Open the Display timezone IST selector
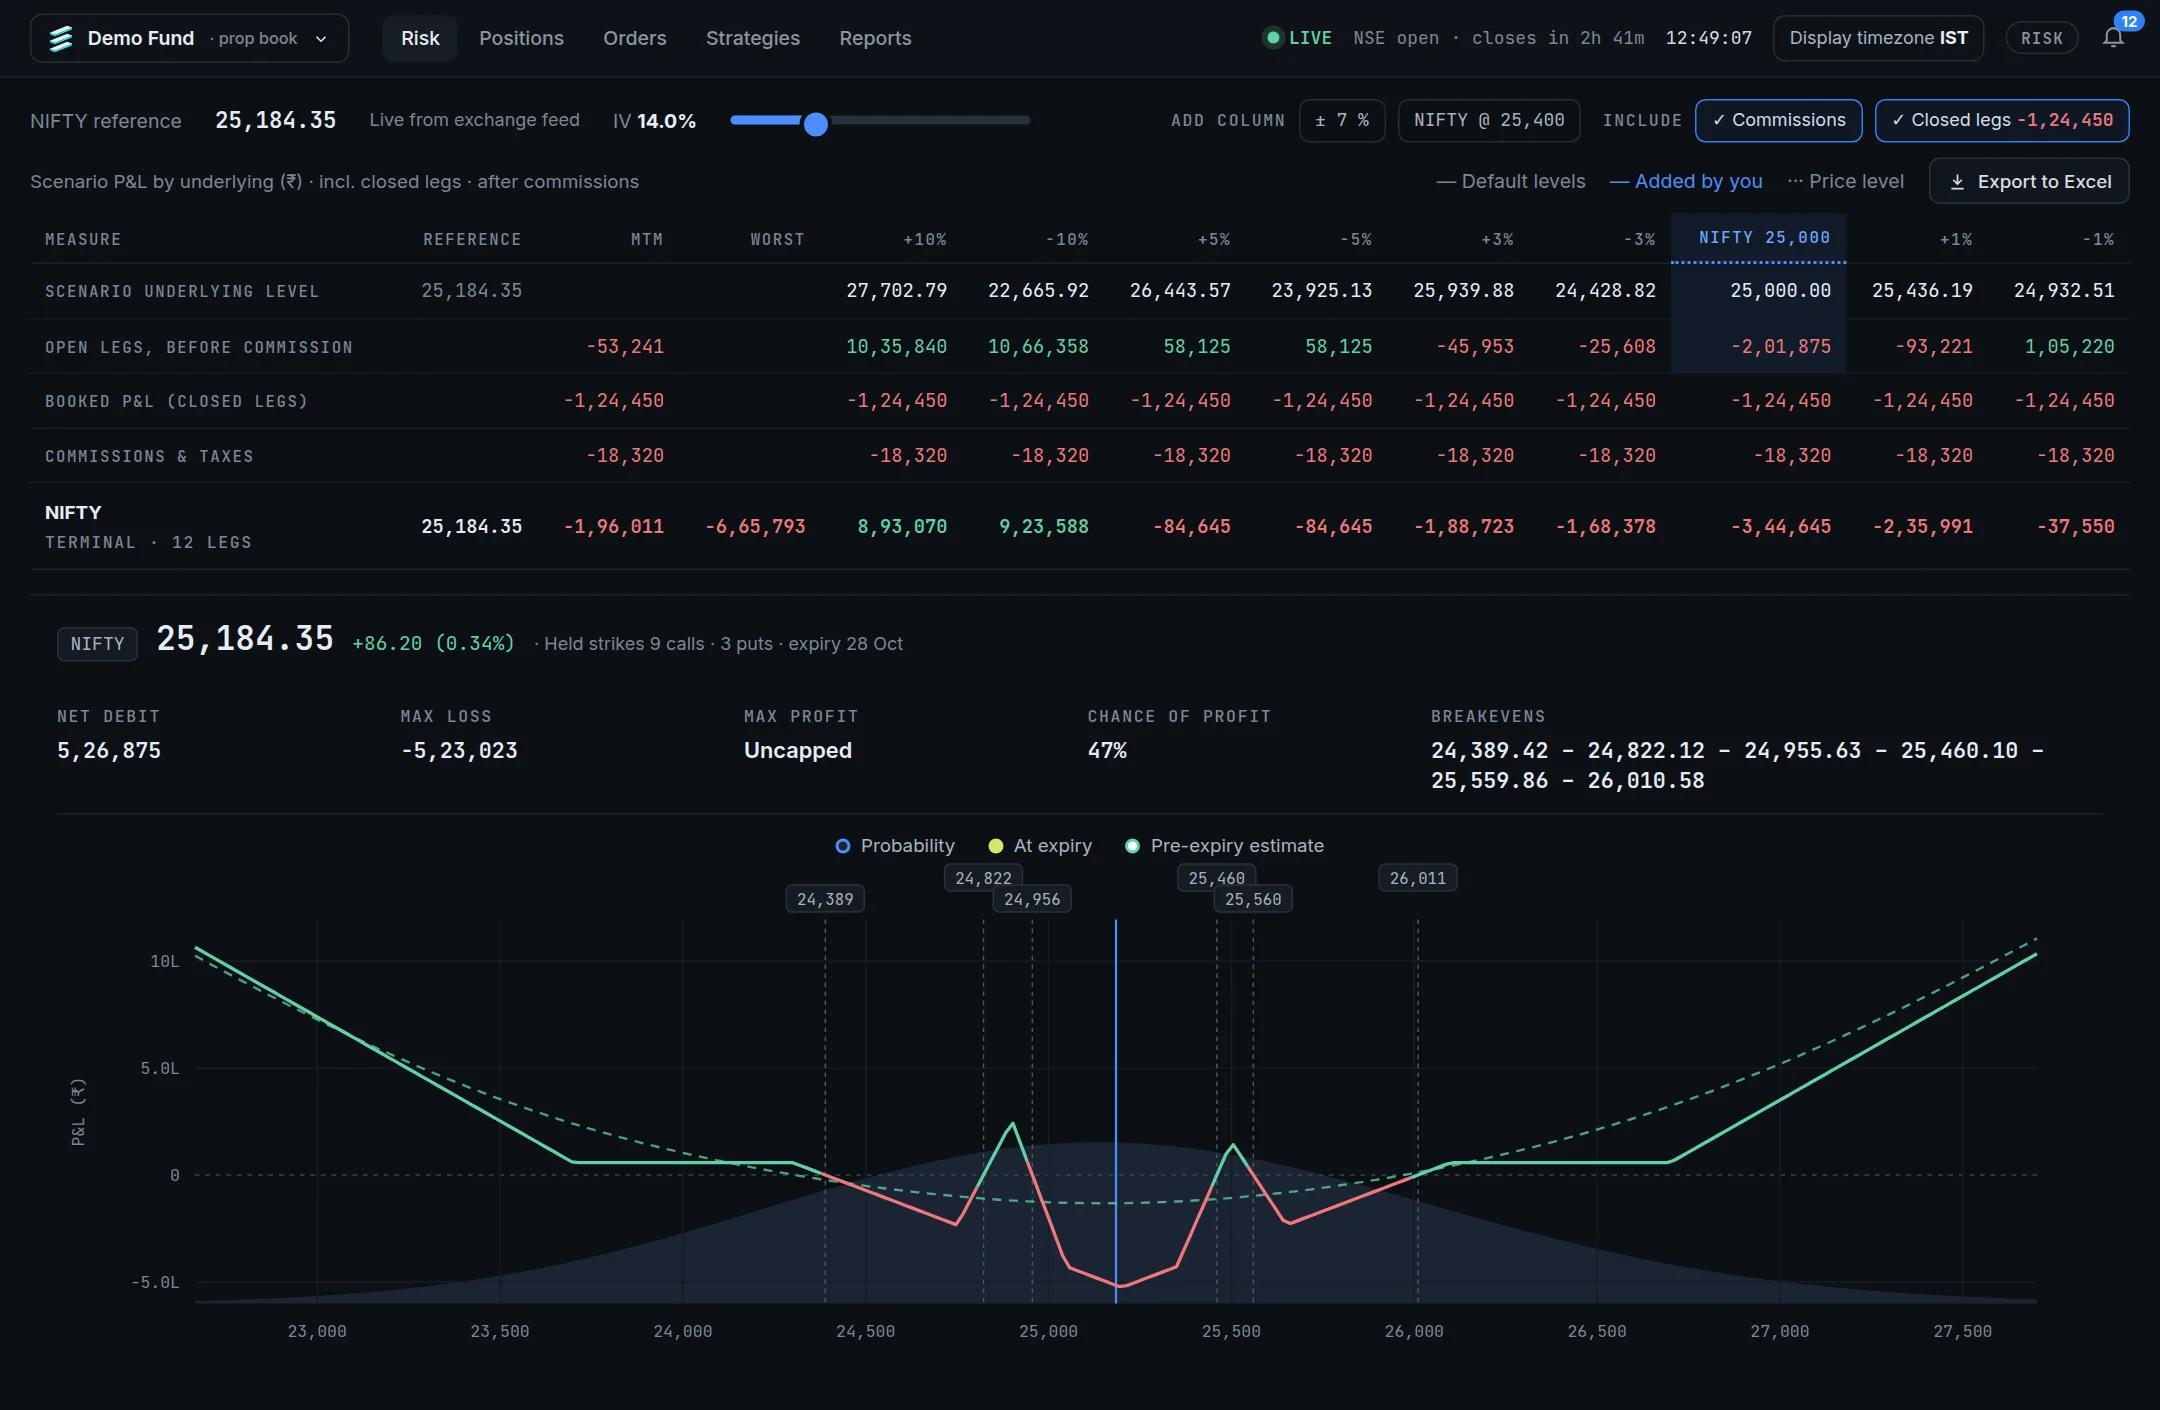This screenshot has height=1410, width=2160. 1878,38
